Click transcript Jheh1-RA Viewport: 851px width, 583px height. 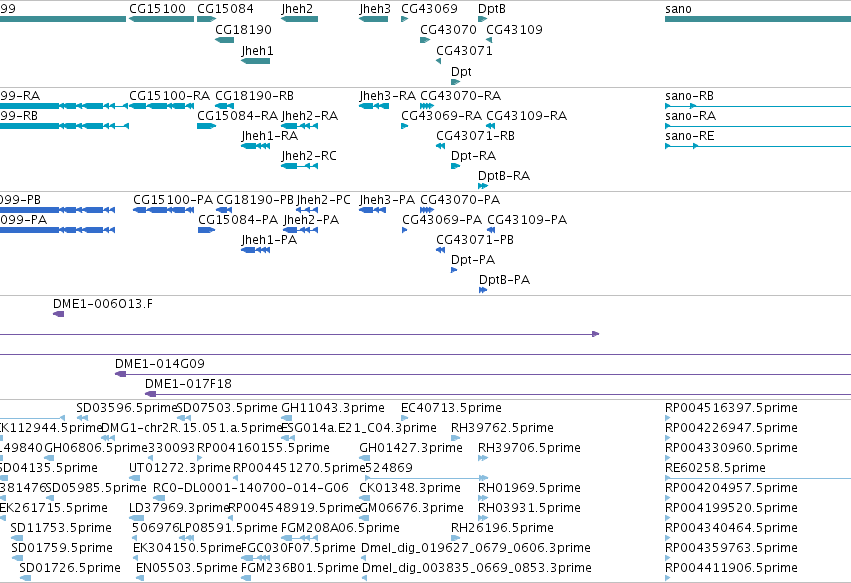[x=270, y=136]
